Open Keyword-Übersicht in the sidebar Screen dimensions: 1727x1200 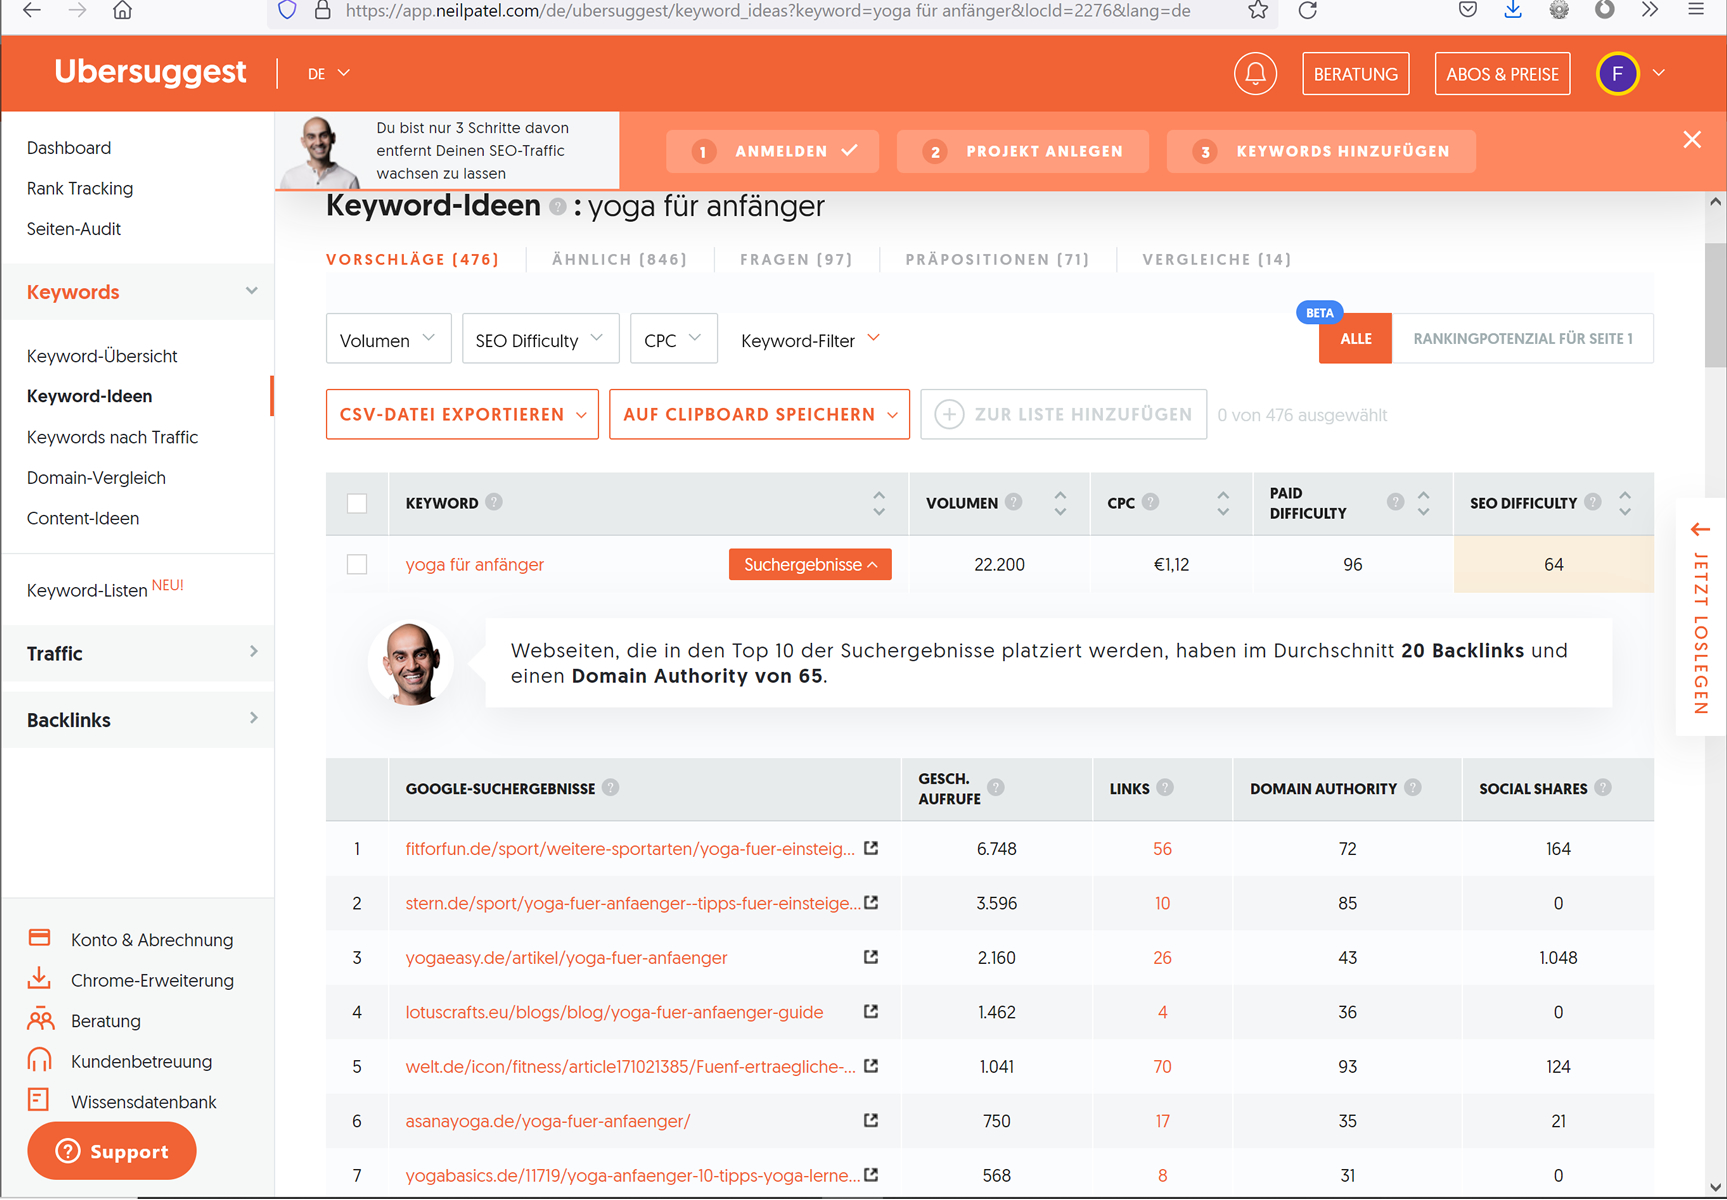click(x=102, y=356)
